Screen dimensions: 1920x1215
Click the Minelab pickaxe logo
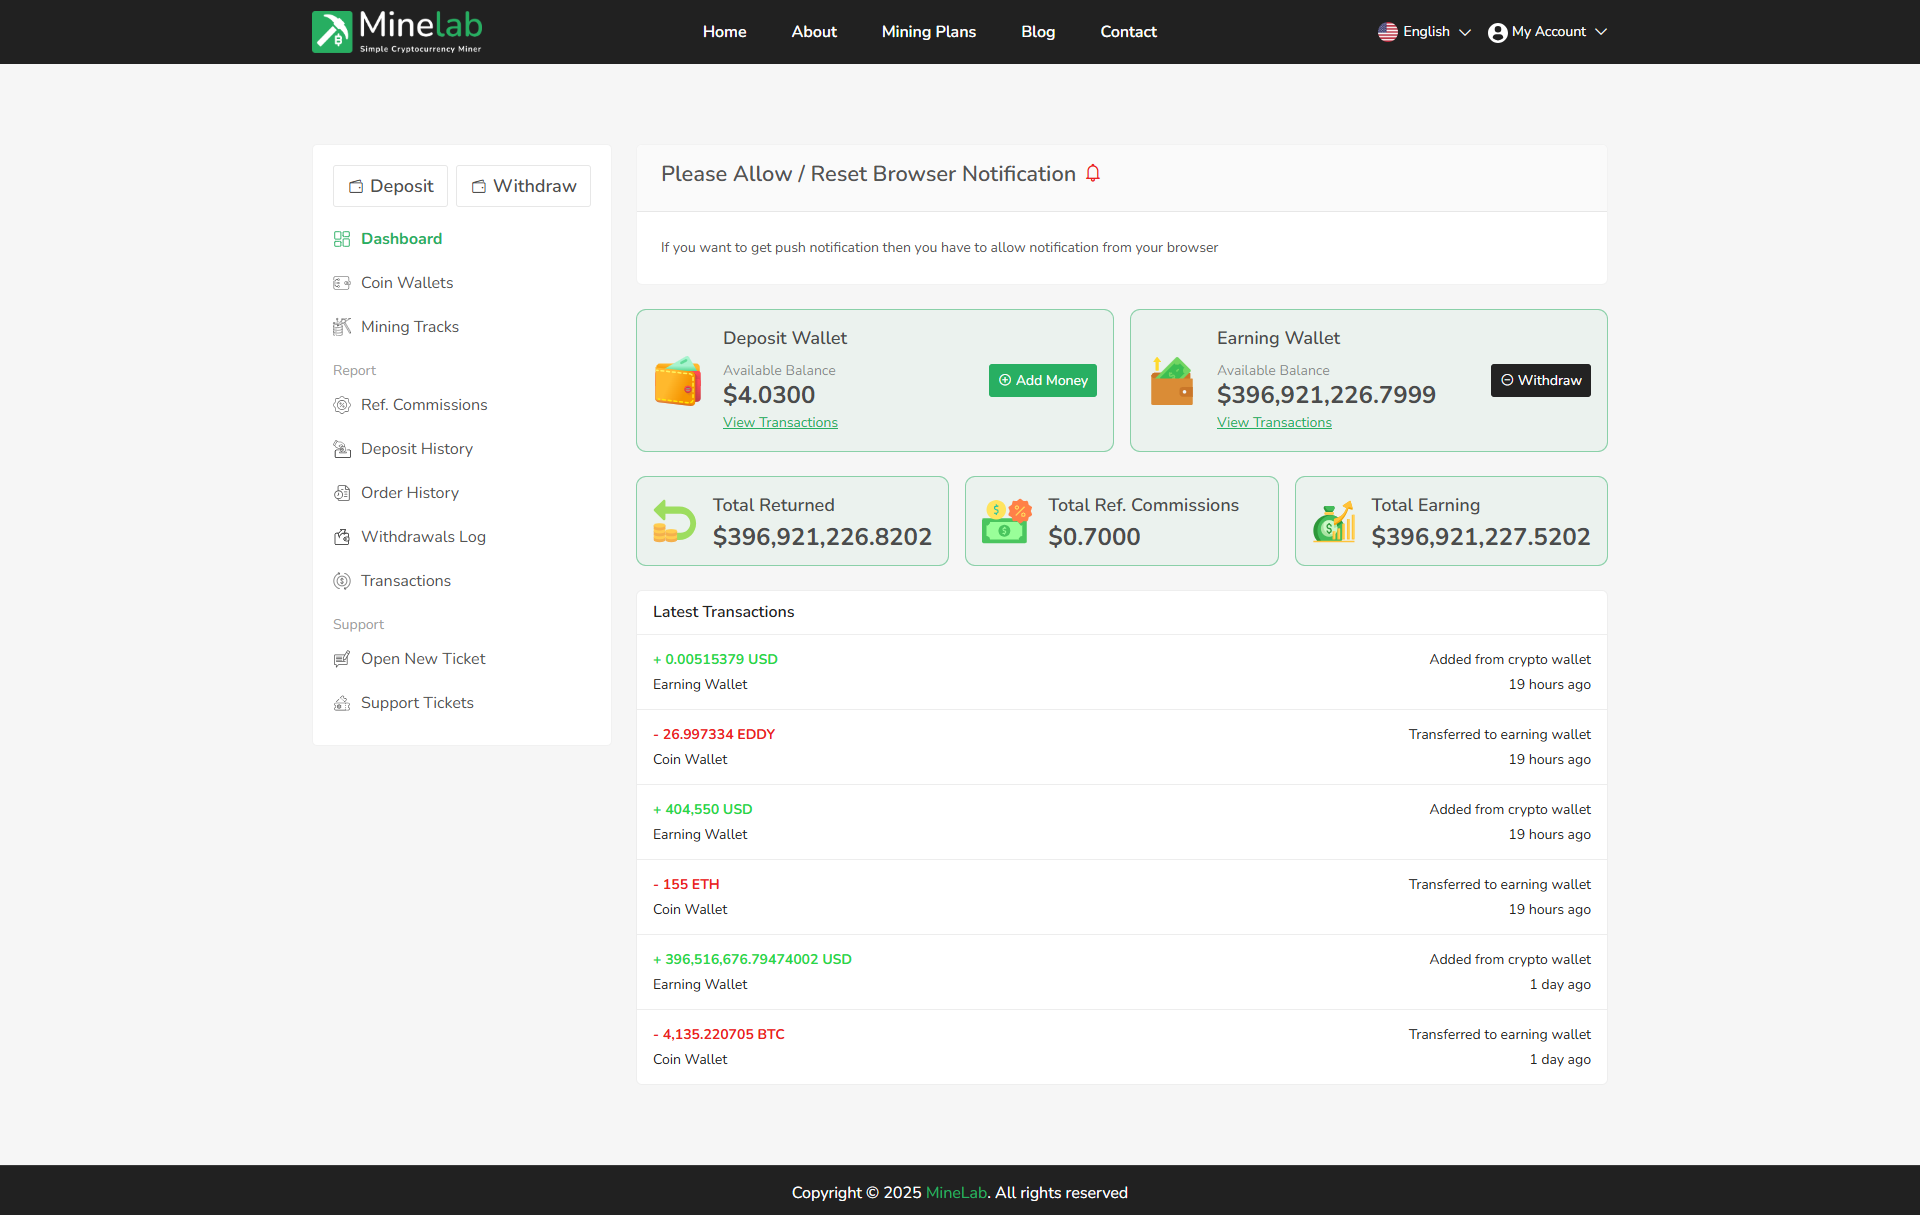331,31
